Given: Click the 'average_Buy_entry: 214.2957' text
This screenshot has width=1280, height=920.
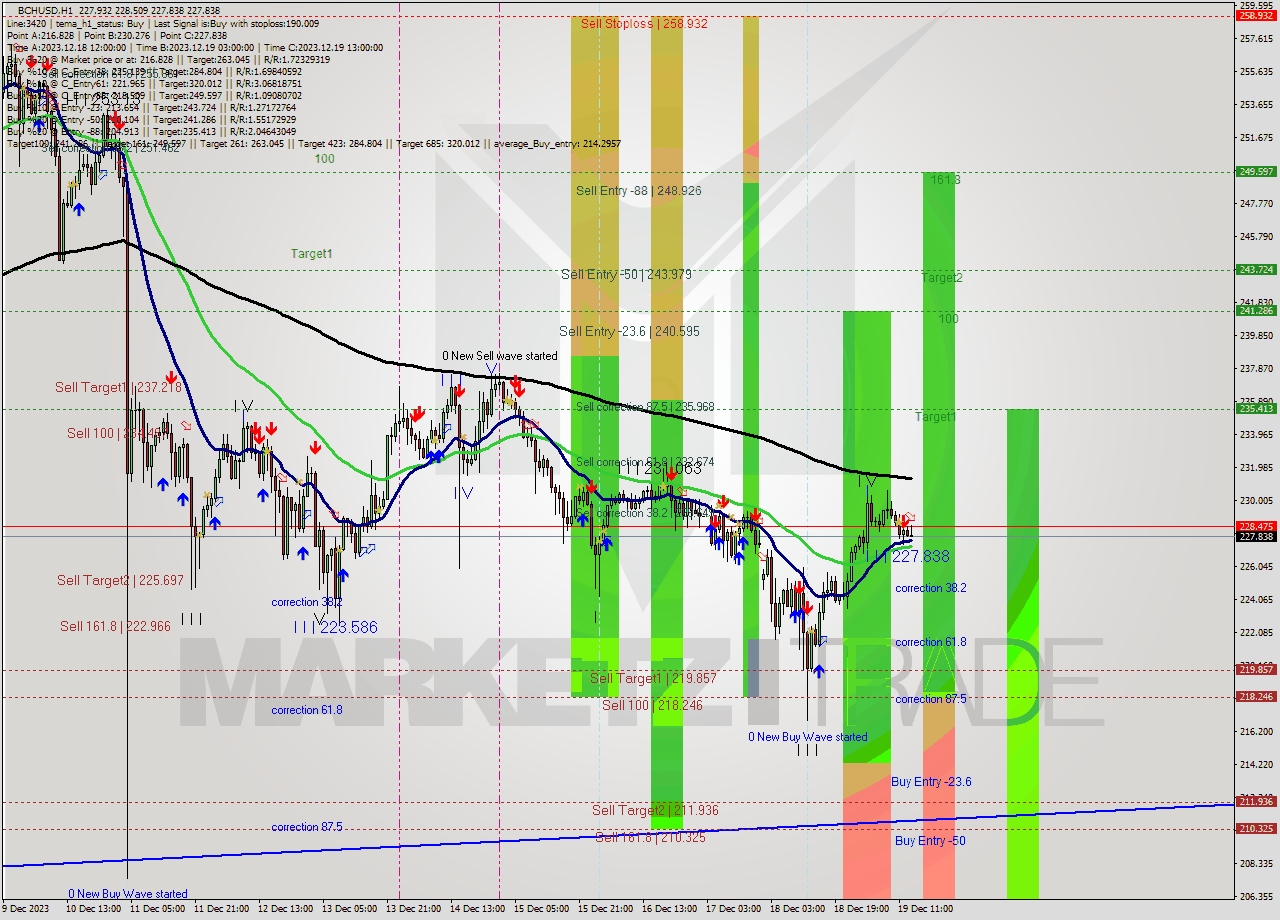Looking at the screenshot, I should coord(555,144).
